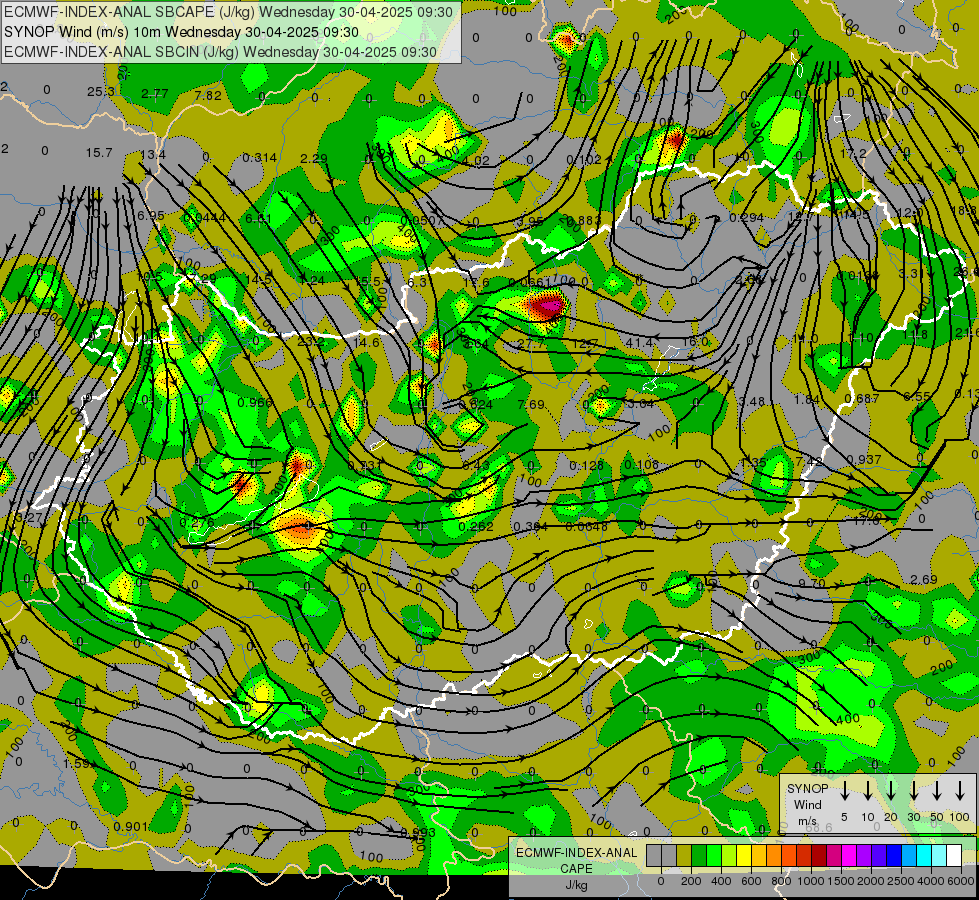Click the 15.7 value on the map
This screenshot has height=900, width=979.
tap(99, 152)
